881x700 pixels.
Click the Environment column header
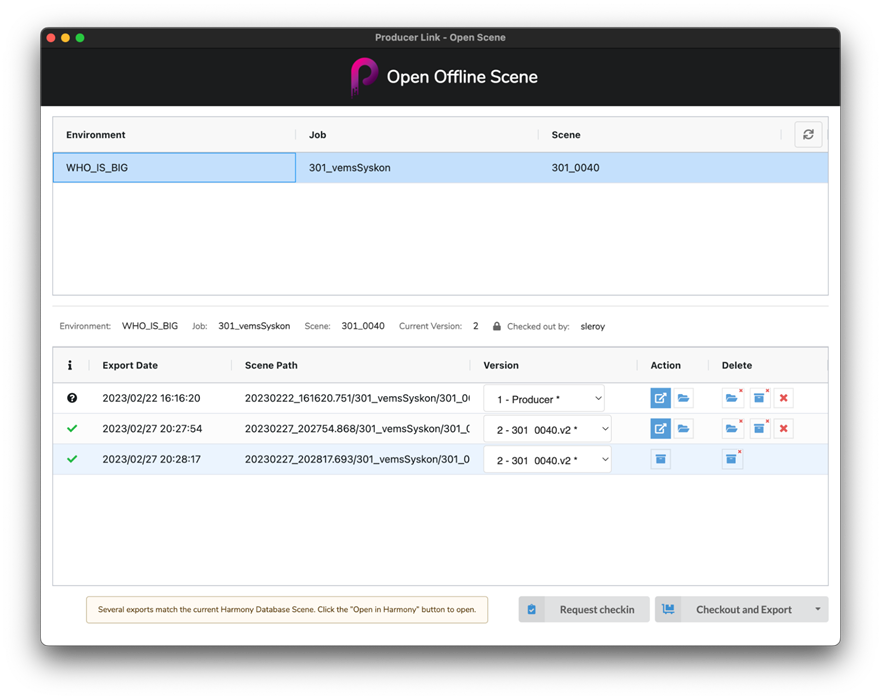(x=96, y=135)
